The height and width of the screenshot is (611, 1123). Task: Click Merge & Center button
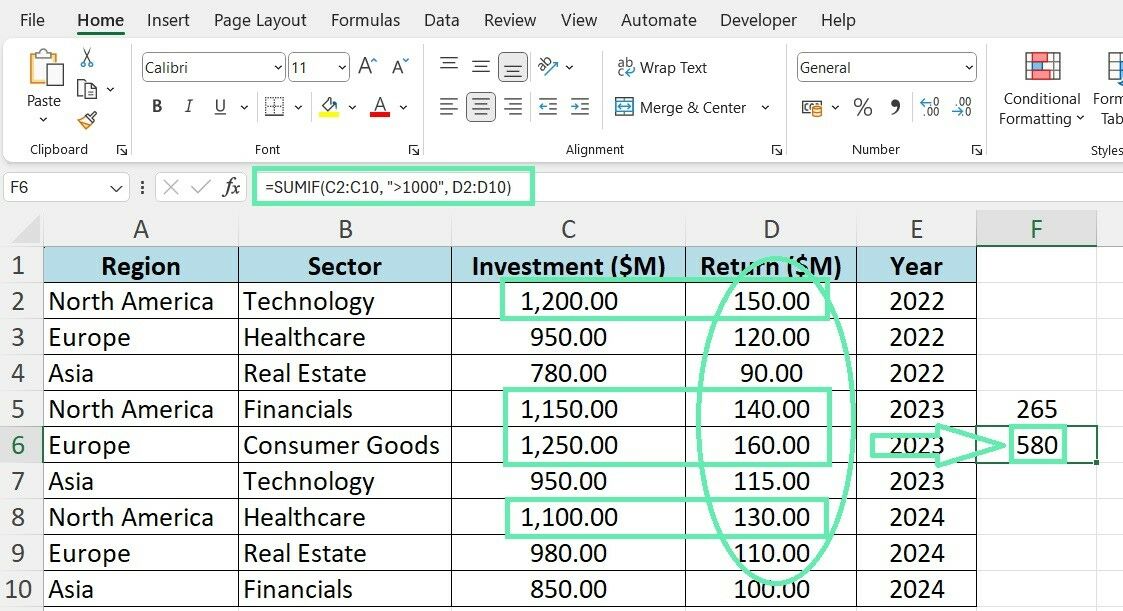(x=680, y=107)
